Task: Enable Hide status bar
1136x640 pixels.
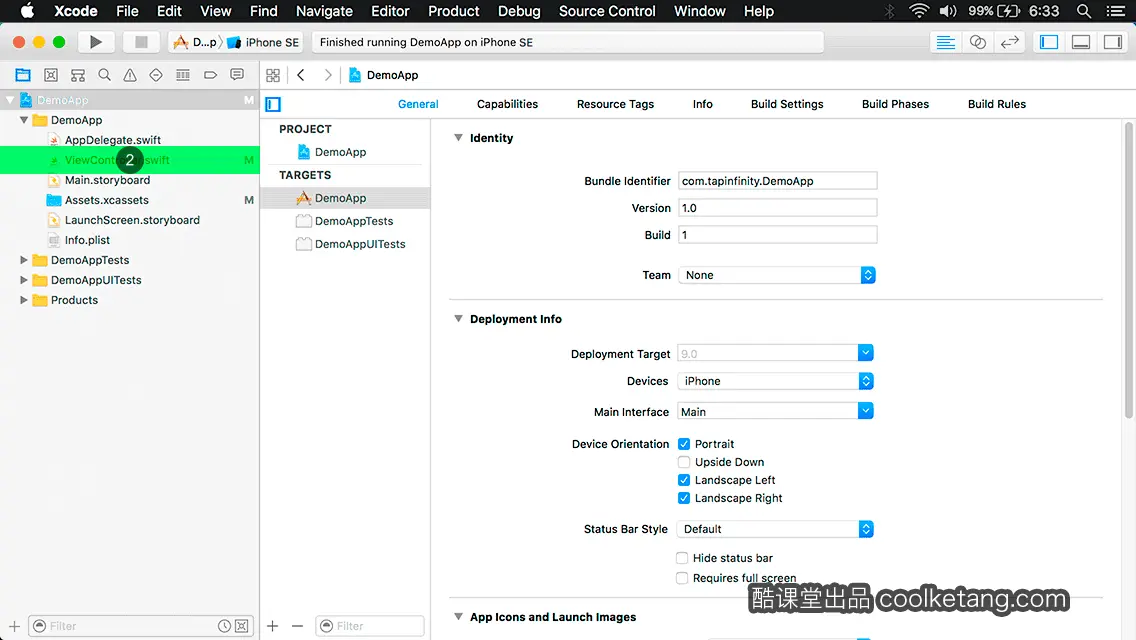Action: (x=682, y=557)
